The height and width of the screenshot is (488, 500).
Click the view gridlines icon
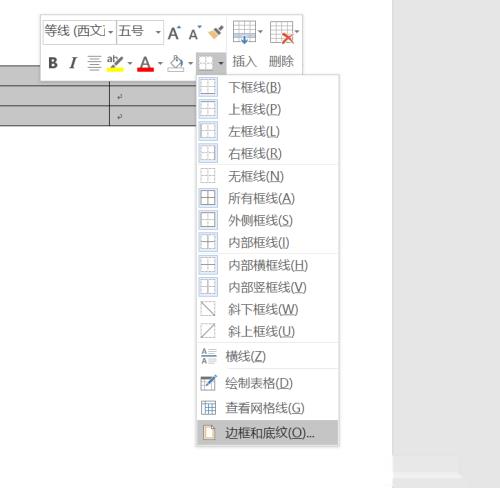point(209,408)
